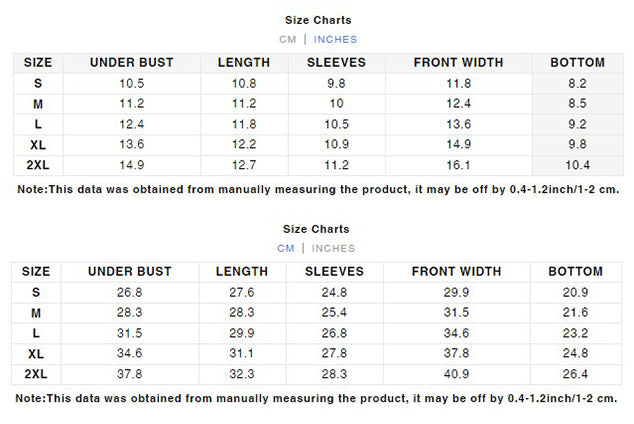This screenshot has width=634, height=424.
Task: Click SLEEVES header in top table
Action: (x=336, y=63)
